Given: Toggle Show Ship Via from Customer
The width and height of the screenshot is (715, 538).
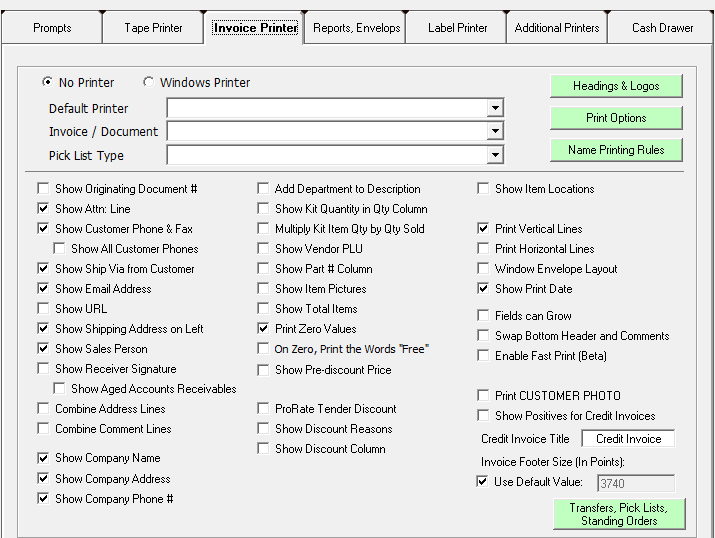Looking at the screenshot, I should 43,269.
